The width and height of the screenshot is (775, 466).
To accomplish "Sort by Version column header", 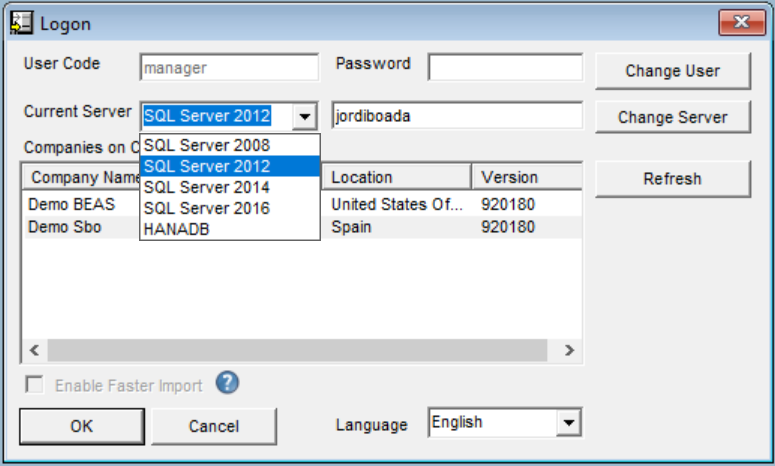I will click(527, 177).
